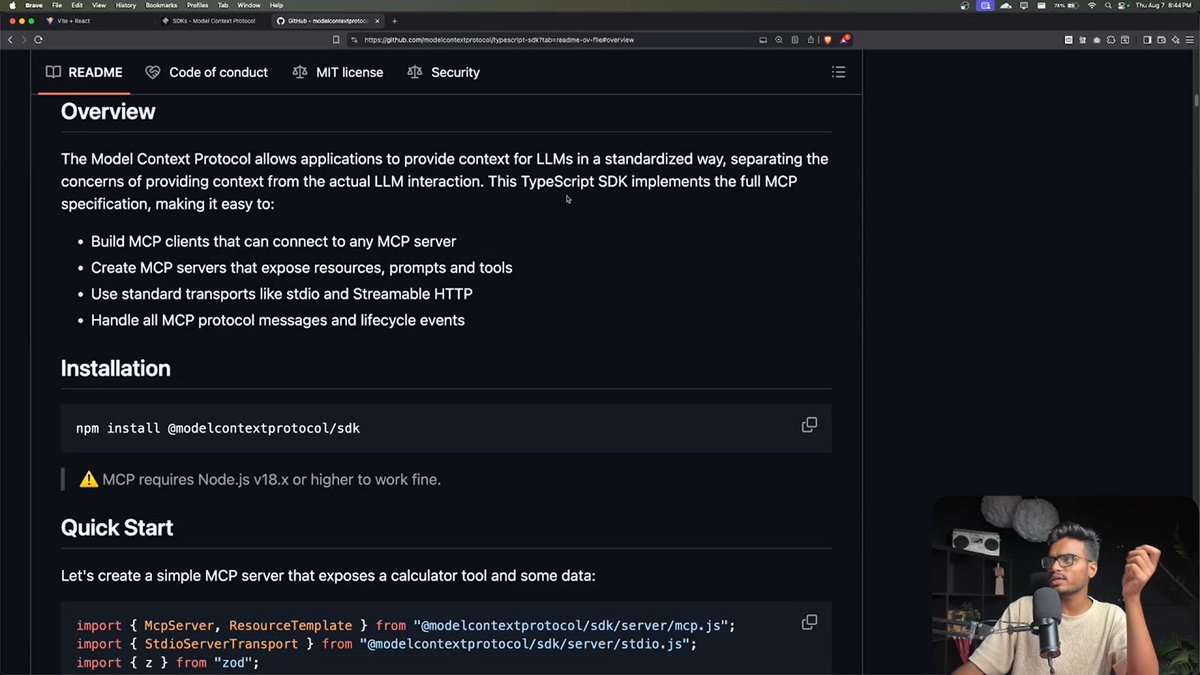The width and height of the screenshot is (1200, 675).
Task: Open the Window menu
Action: pyautogui.click(x=249, y=5)
